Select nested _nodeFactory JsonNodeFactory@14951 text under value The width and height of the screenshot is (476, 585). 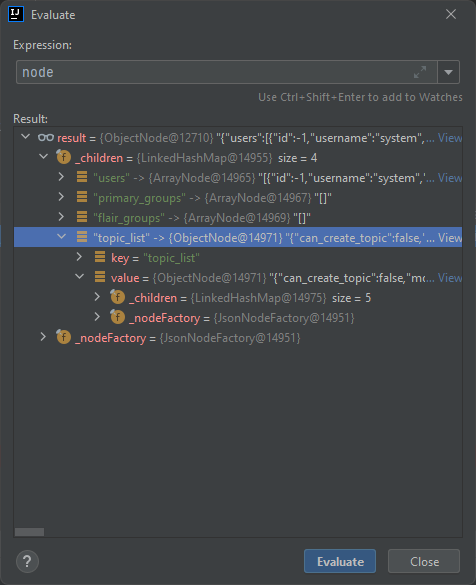241,318
